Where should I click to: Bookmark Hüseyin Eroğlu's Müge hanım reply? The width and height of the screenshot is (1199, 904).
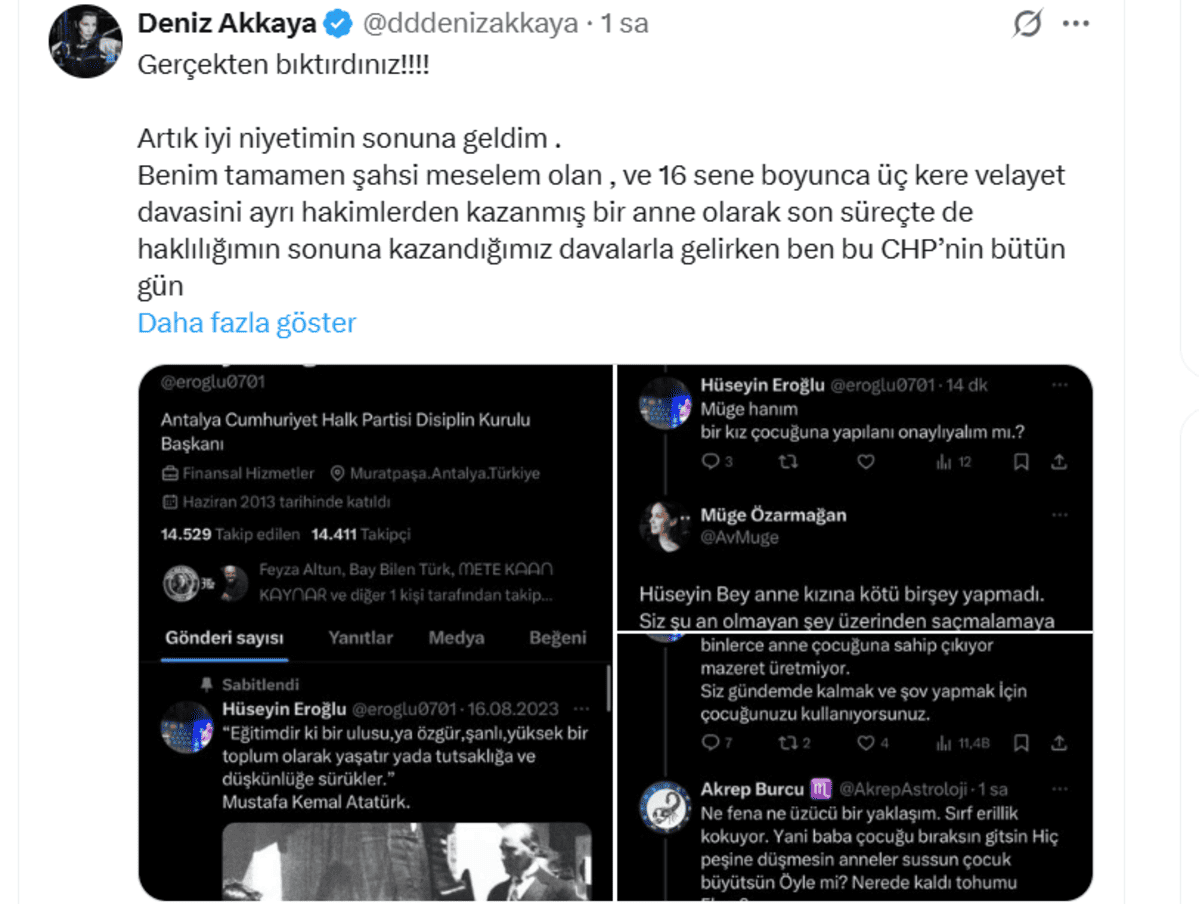pos(1020,461)
